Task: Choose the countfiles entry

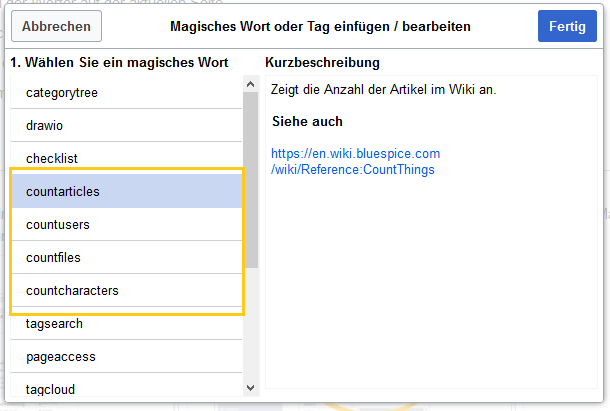Action: [x=126, y=257]
